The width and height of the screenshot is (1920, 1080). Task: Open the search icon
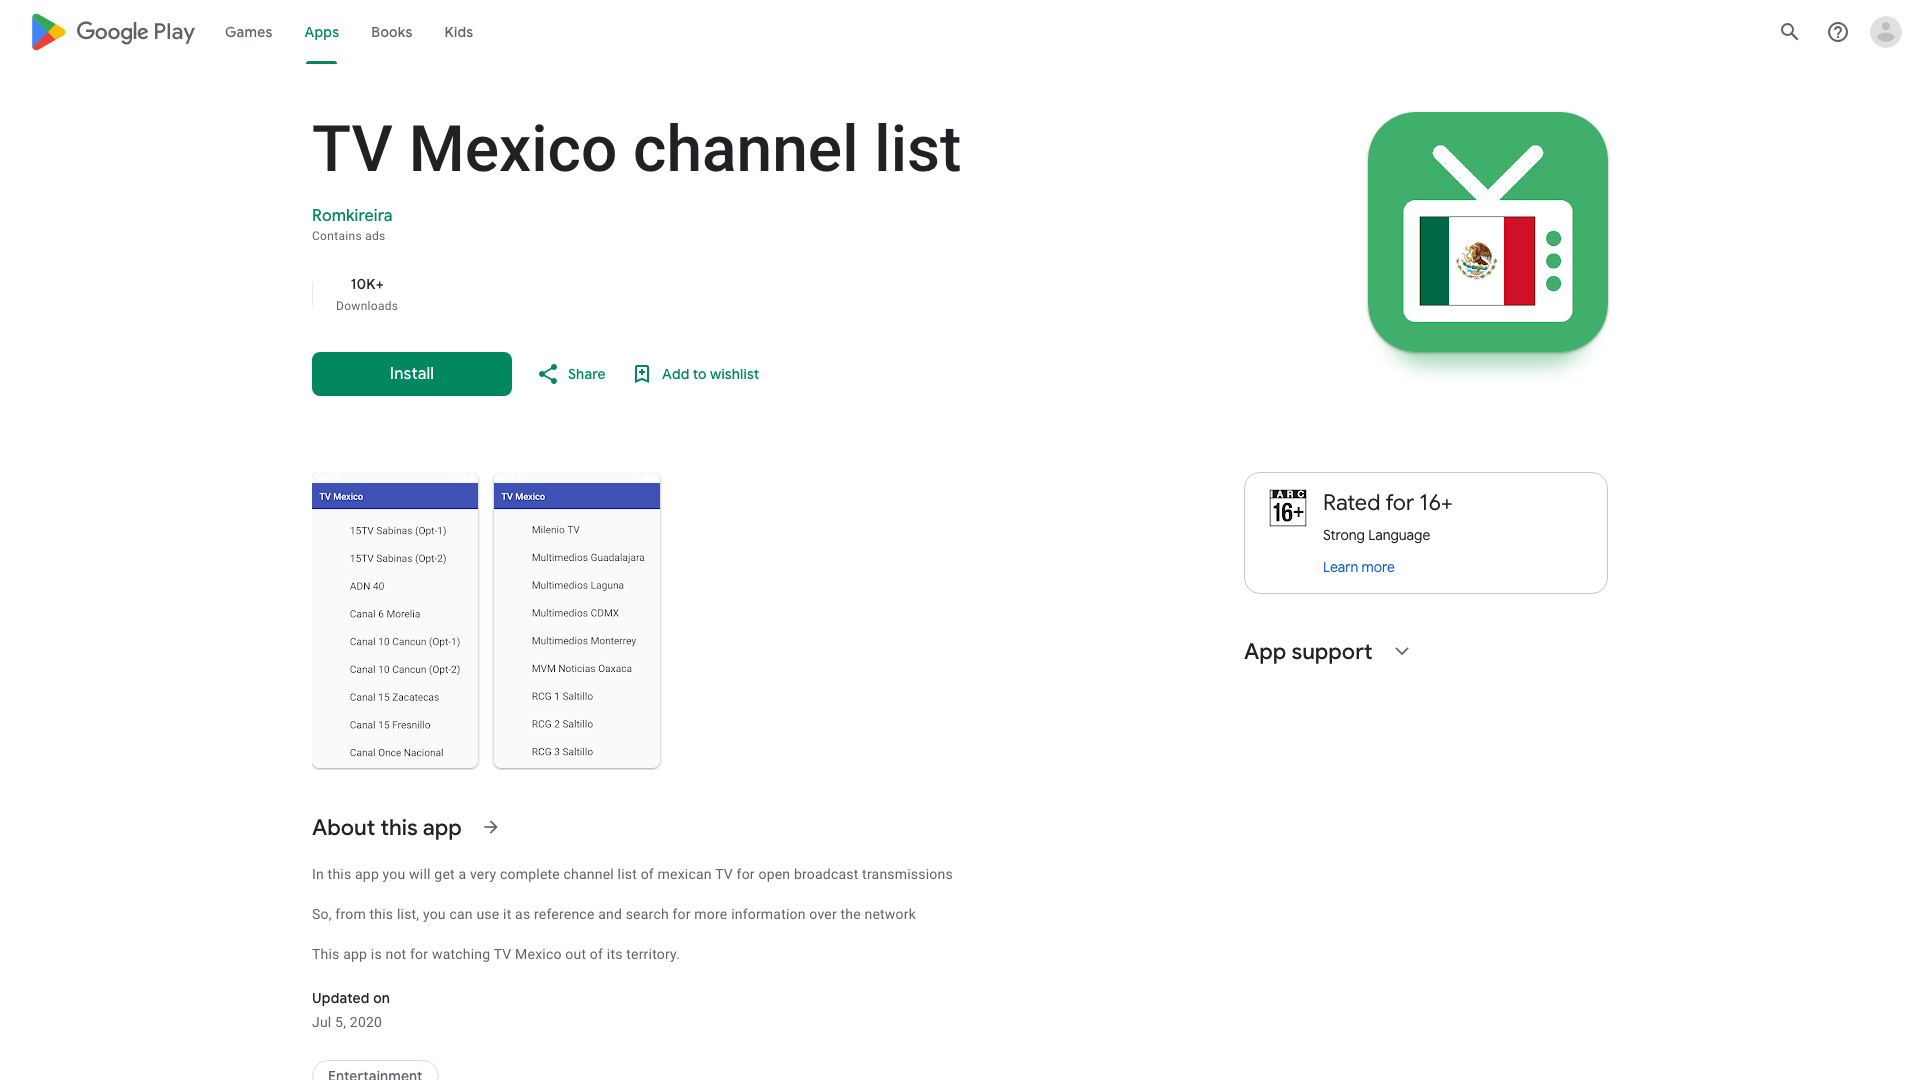(x=1790, y=32)
